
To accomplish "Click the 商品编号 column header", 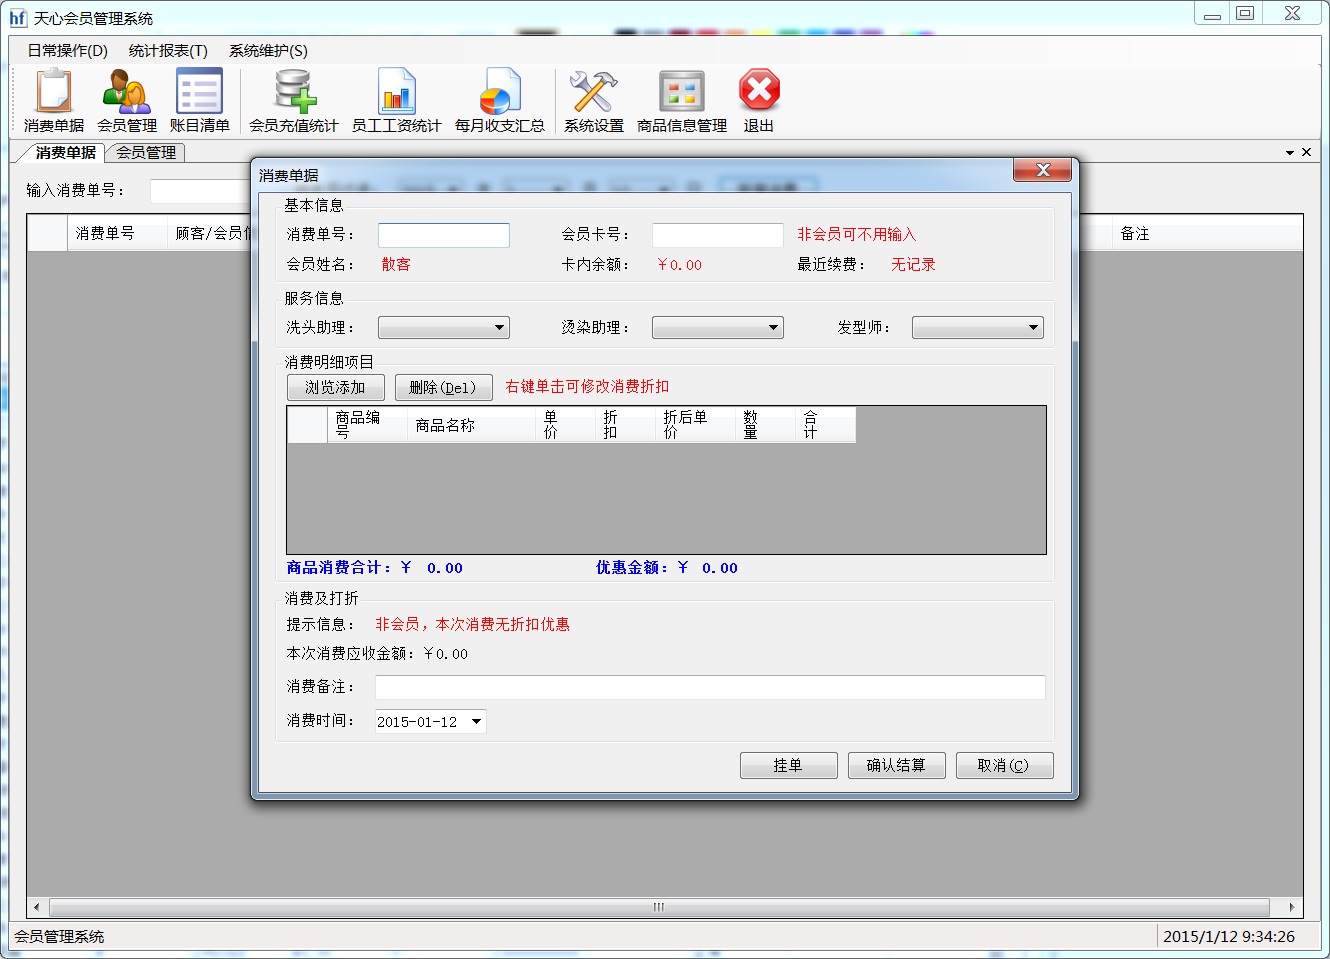I will click(x=368, y=425).
